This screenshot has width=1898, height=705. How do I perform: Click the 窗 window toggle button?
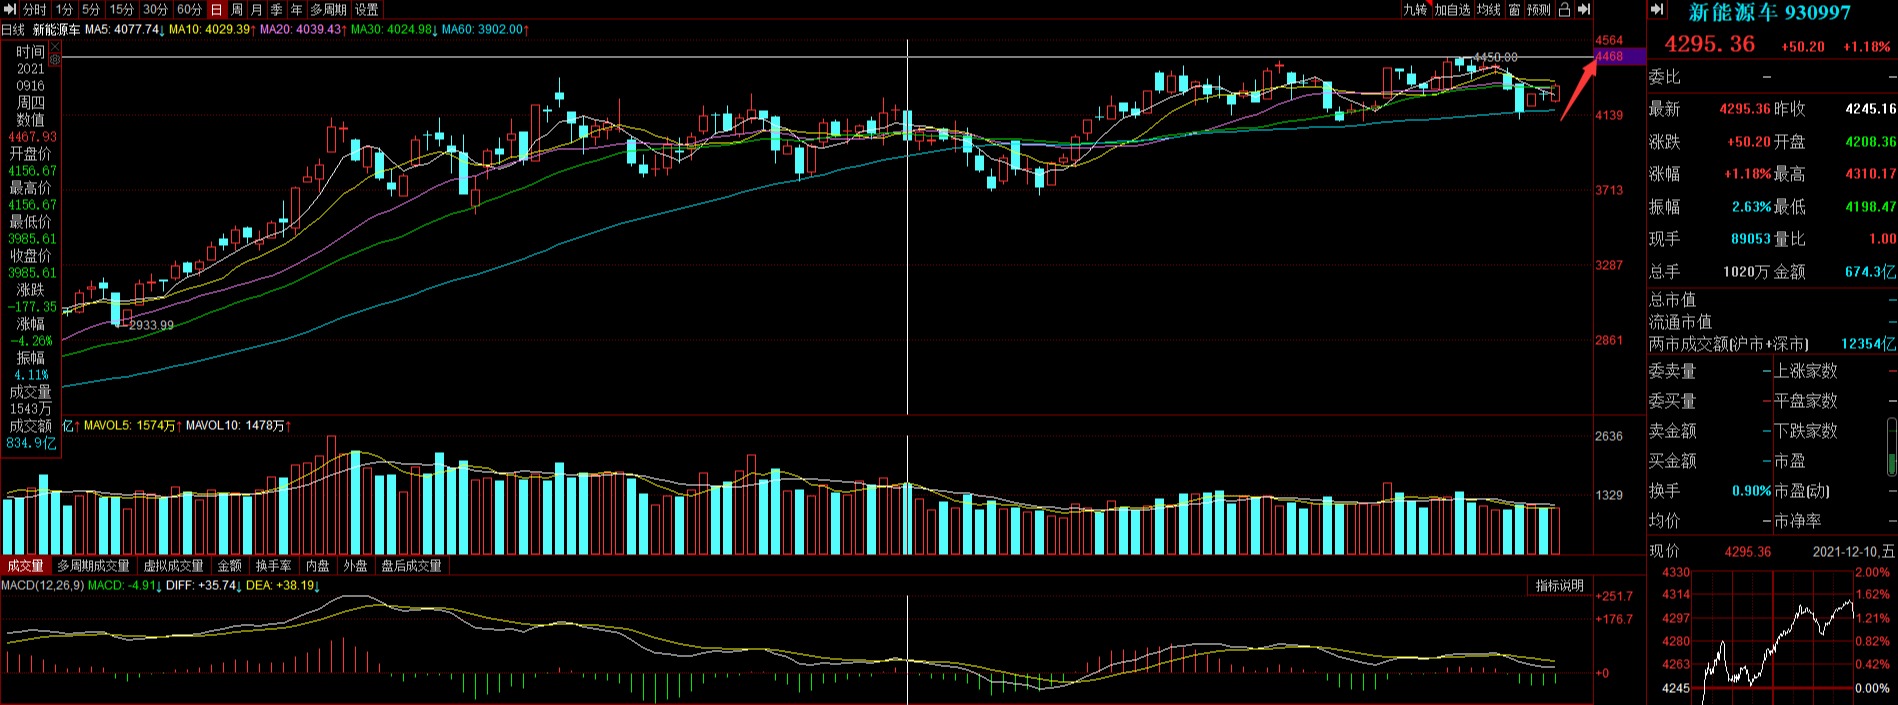1514,9
